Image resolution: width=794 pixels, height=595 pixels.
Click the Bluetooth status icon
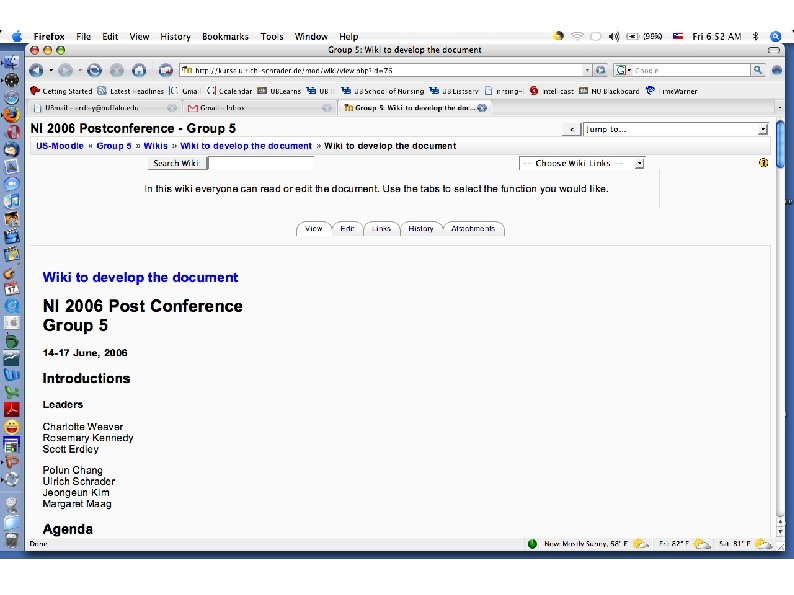756,36
